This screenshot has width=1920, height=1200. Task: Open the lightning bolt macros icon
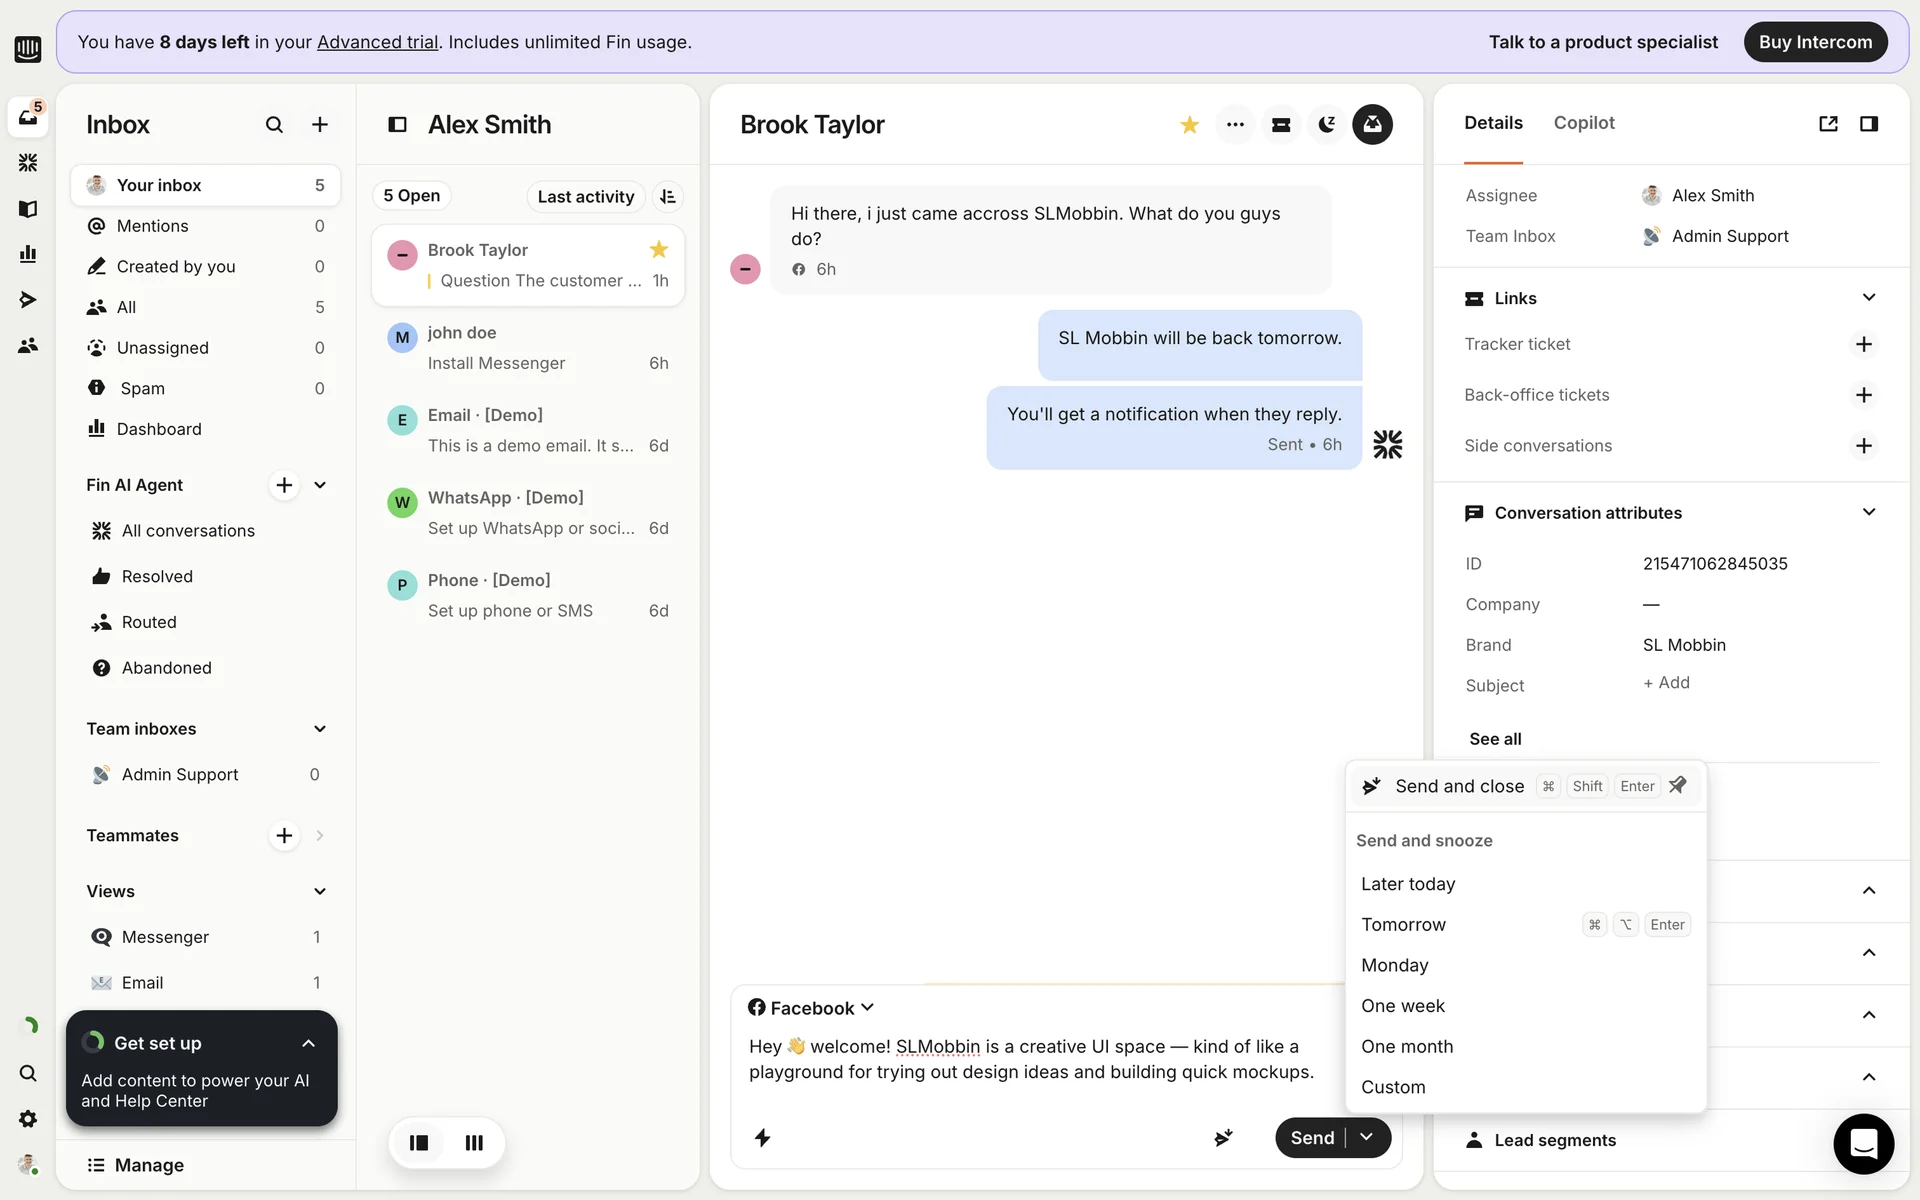[x=762, y=1138]
